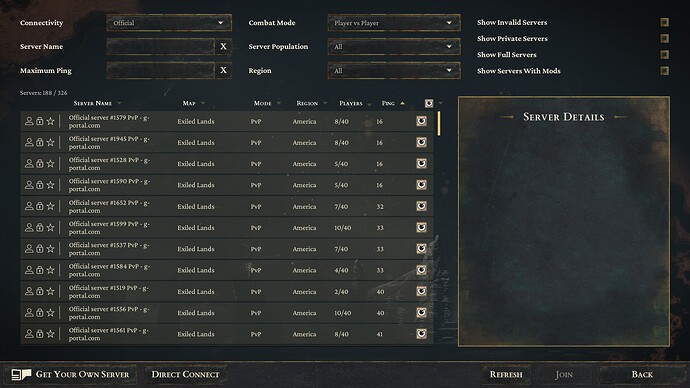Image resolution: width=690 pixels, height=388 pixels.
Task: Open the Connectivity dropdown set to Official
Action: point(169,23)
